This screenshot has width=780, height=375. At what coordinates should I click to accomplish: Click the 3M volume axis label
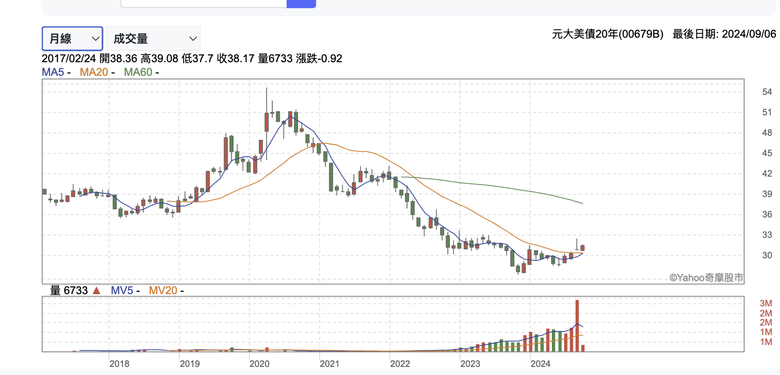click(x=766, y=303)
